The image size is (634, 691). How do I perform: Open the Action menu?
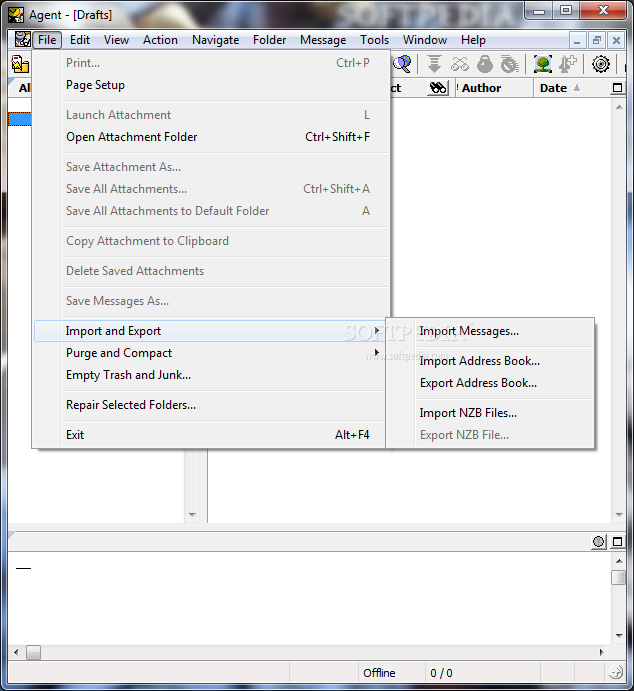160,40
